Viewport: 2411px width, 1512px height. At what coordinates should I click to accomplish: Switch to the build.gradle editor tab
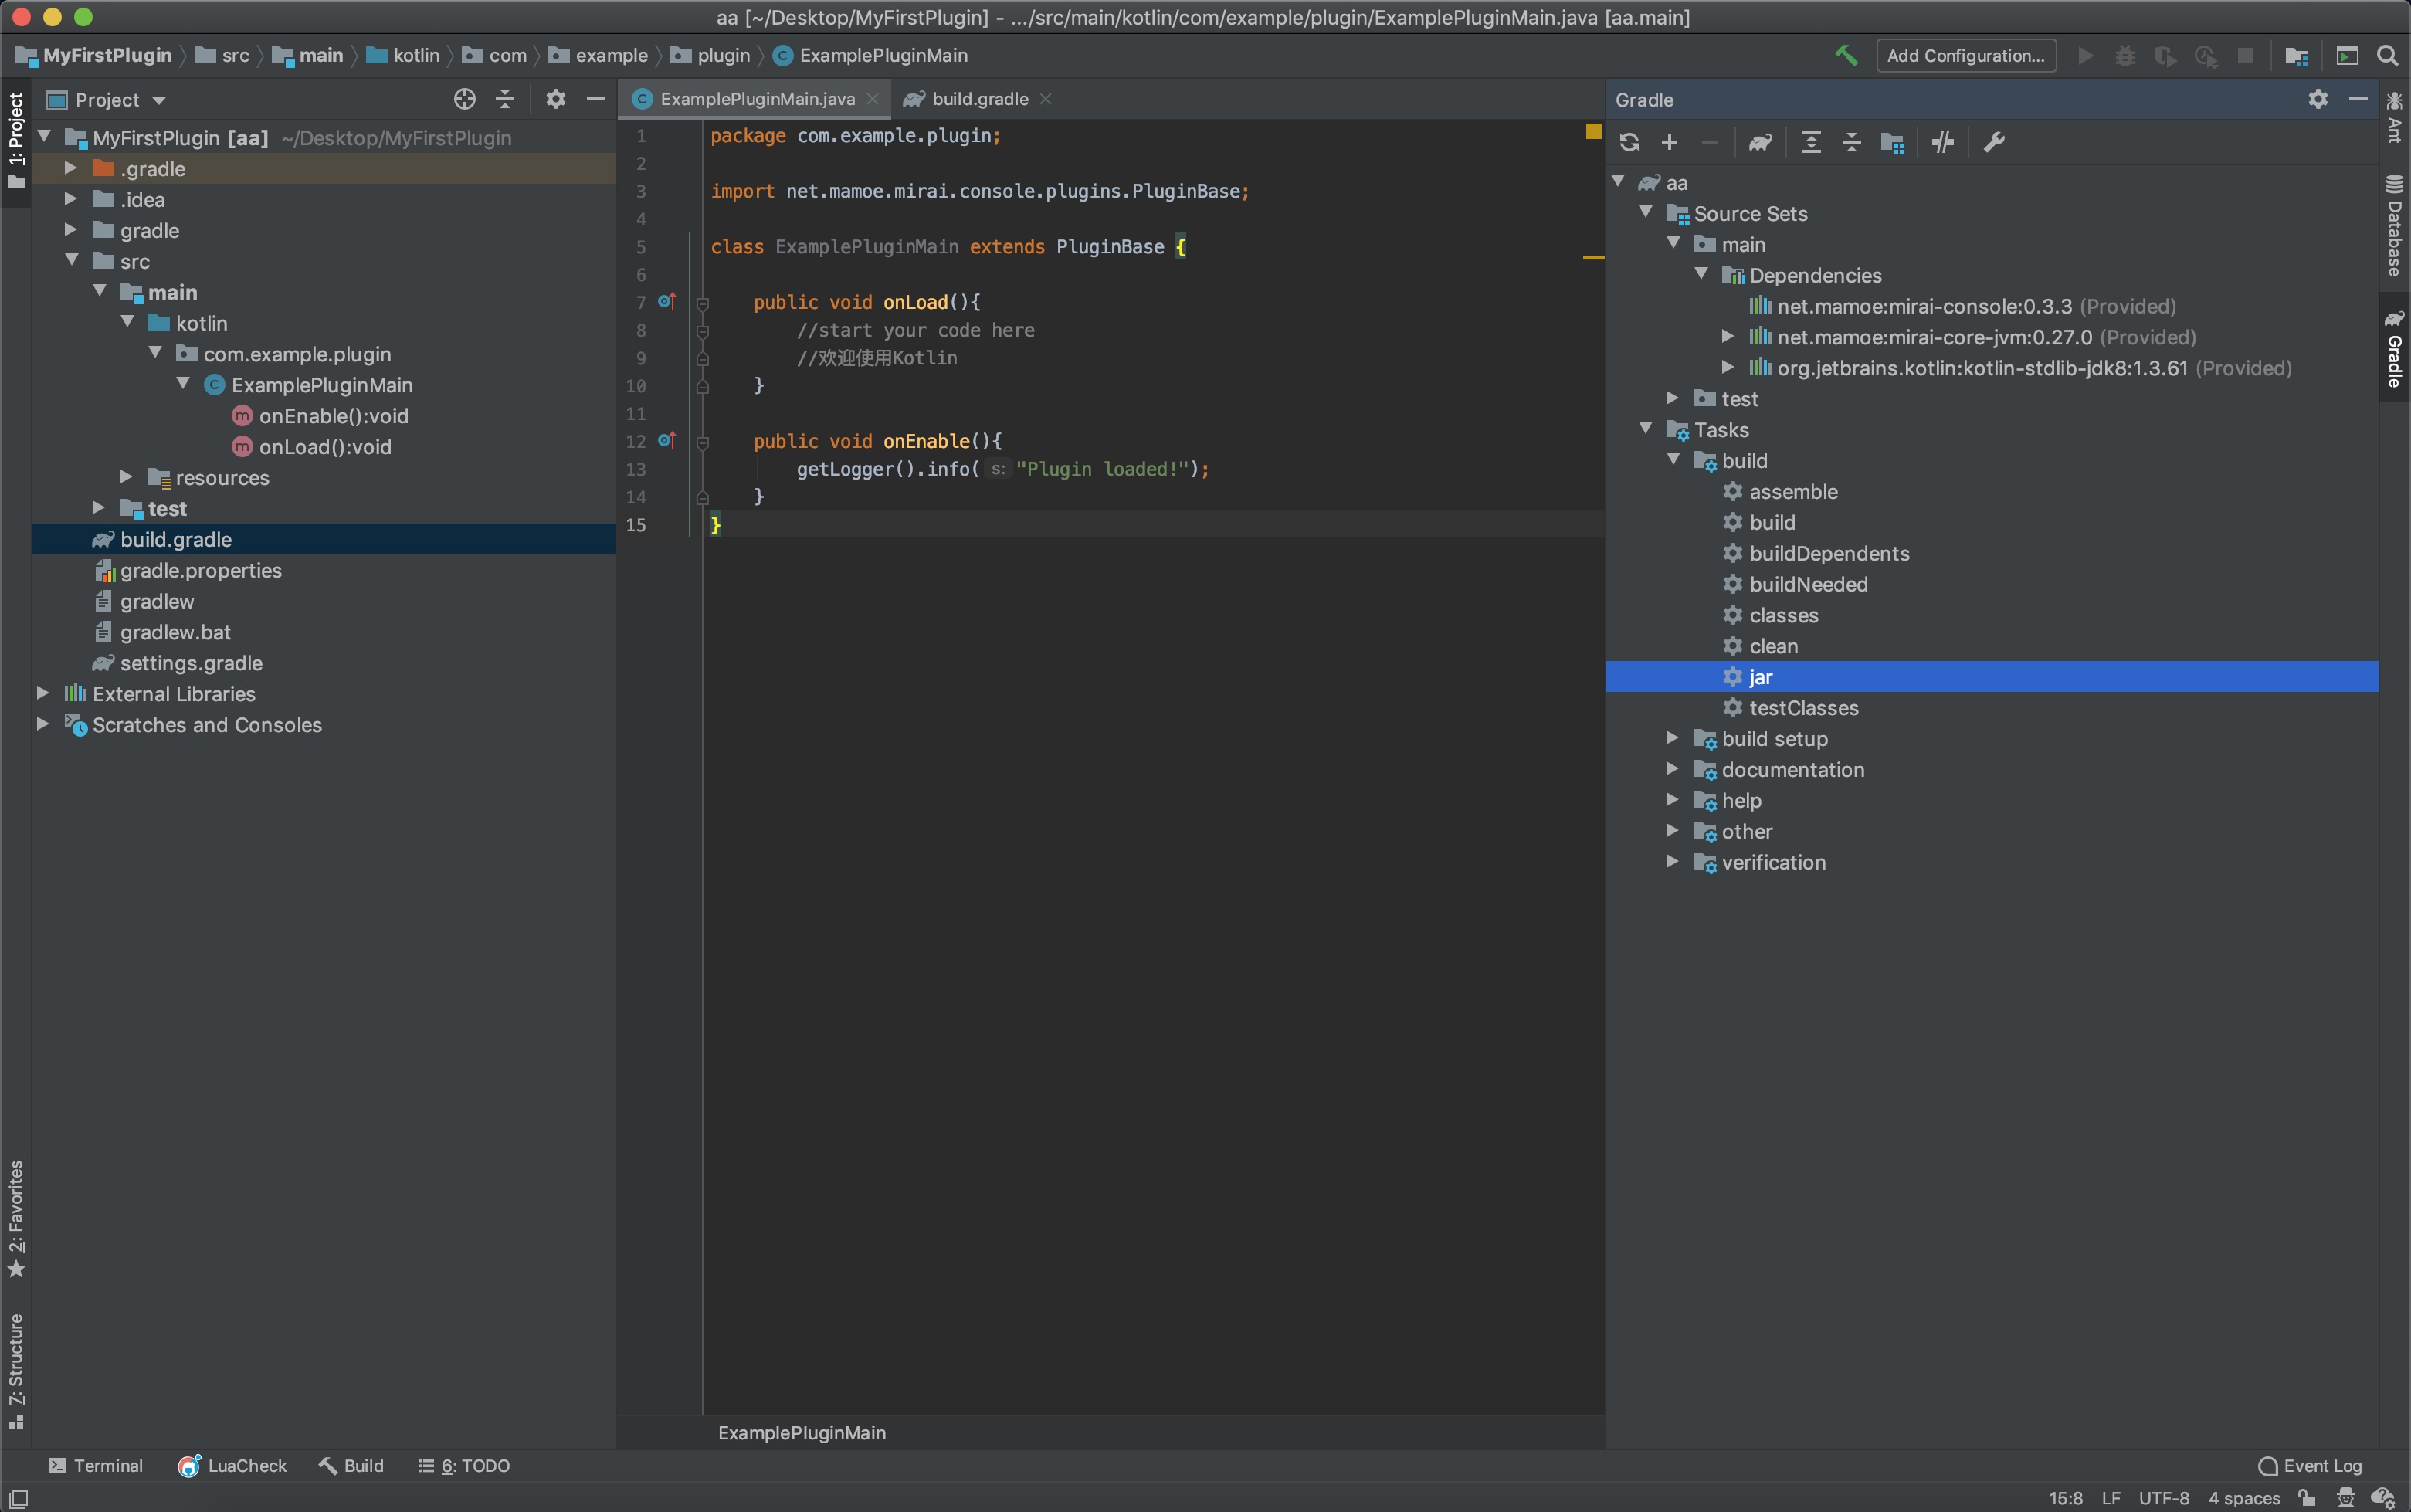pos(978,99)
